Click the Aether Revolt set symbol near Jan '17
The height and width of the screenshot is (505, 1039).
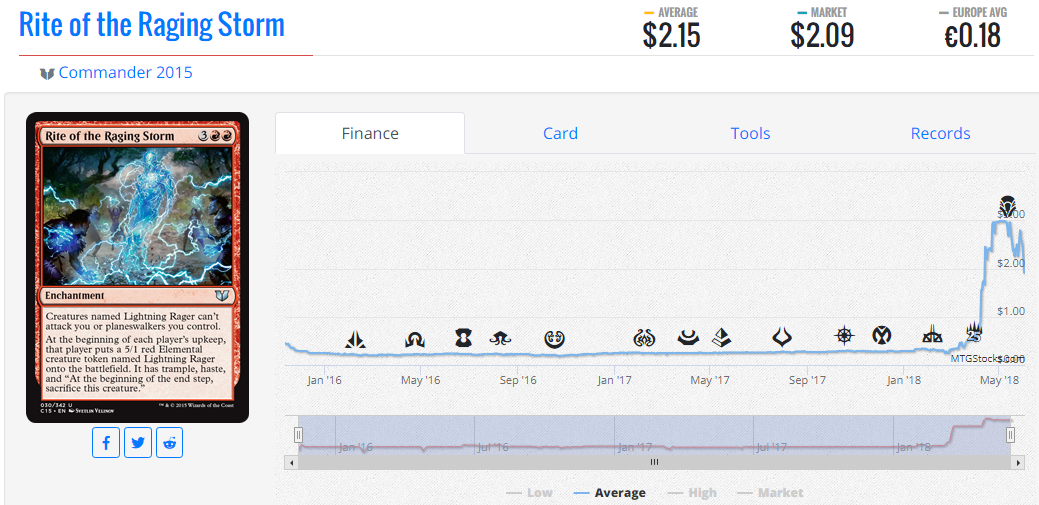pyautogui.click(x=644, y=339)
